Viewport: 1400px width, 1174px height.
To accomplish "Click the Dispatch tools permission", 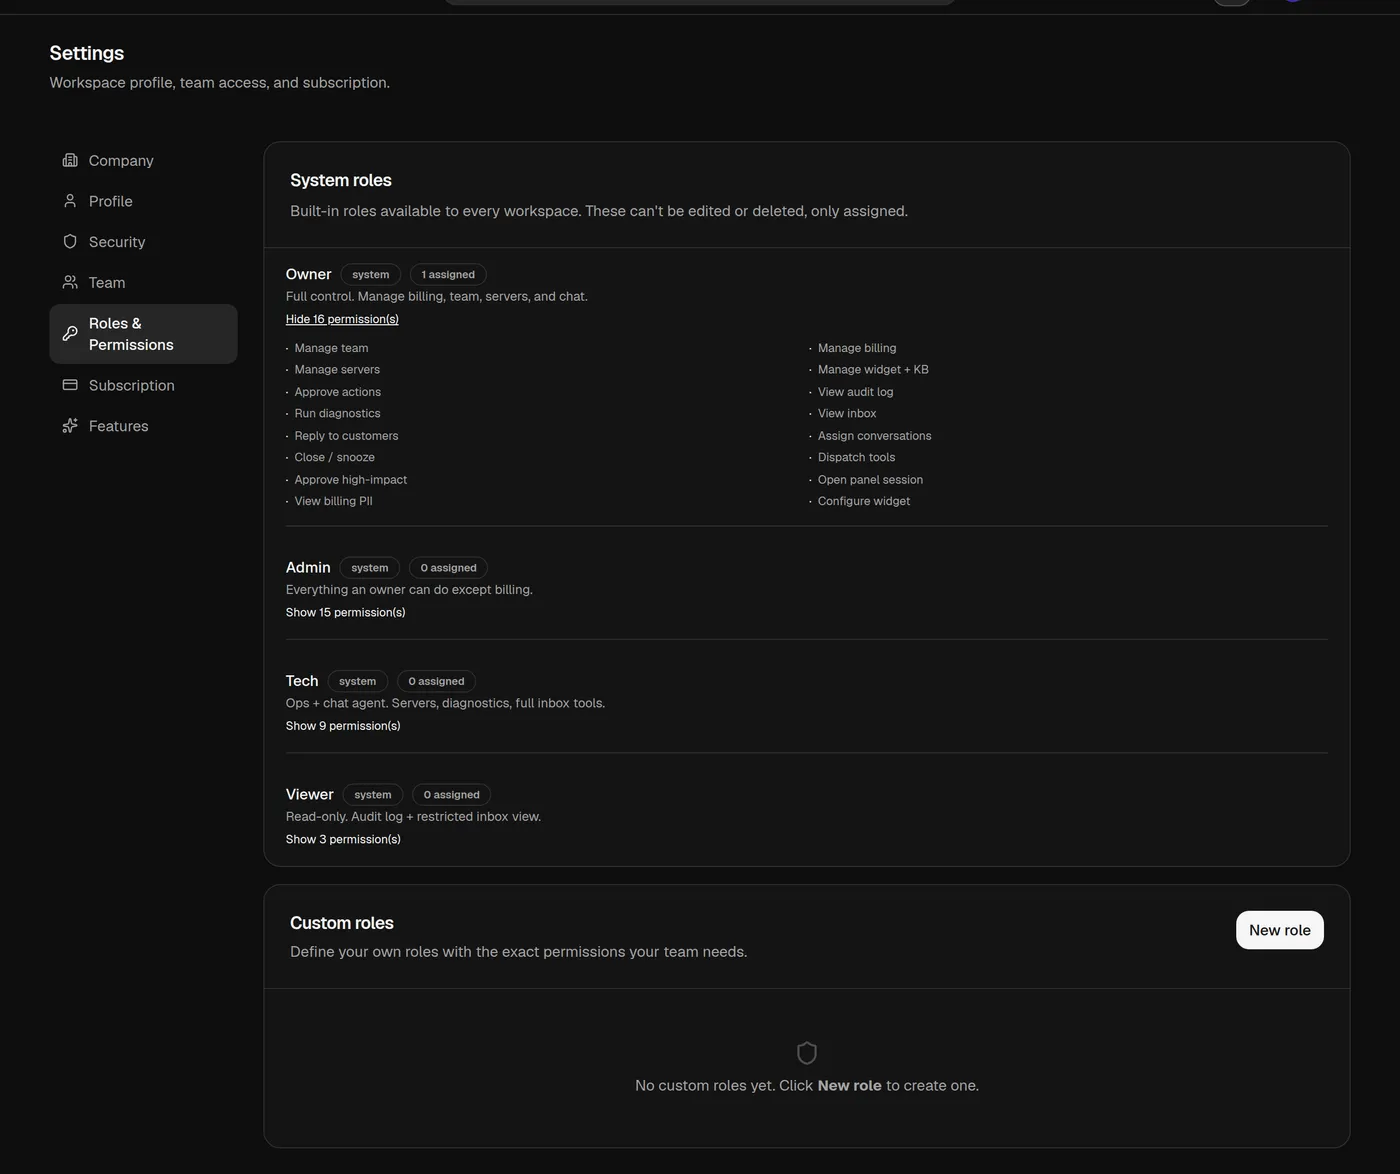I will [856, 458].
